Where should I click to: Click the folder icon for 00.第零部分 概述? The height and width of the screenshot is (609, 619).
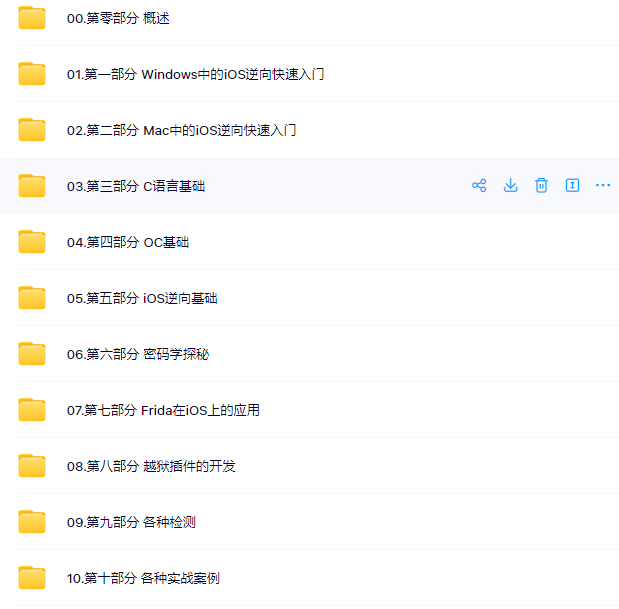[x=32, y=18]
